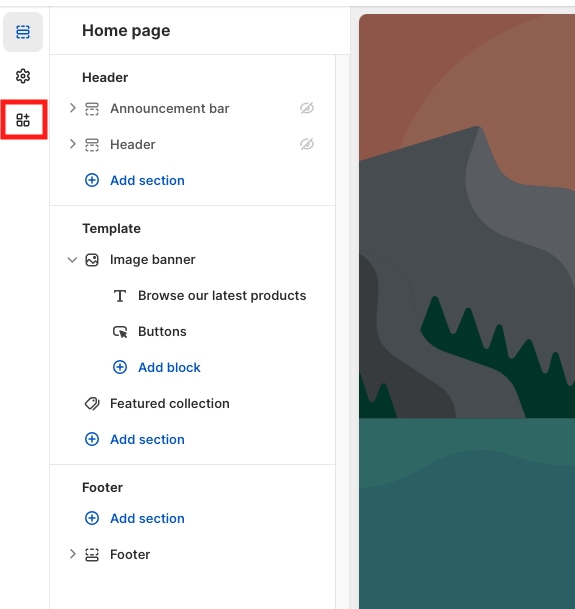Click plus icon of Footer group Add section
The height and width of the screenshot is (609, 575).
point(92,519)
